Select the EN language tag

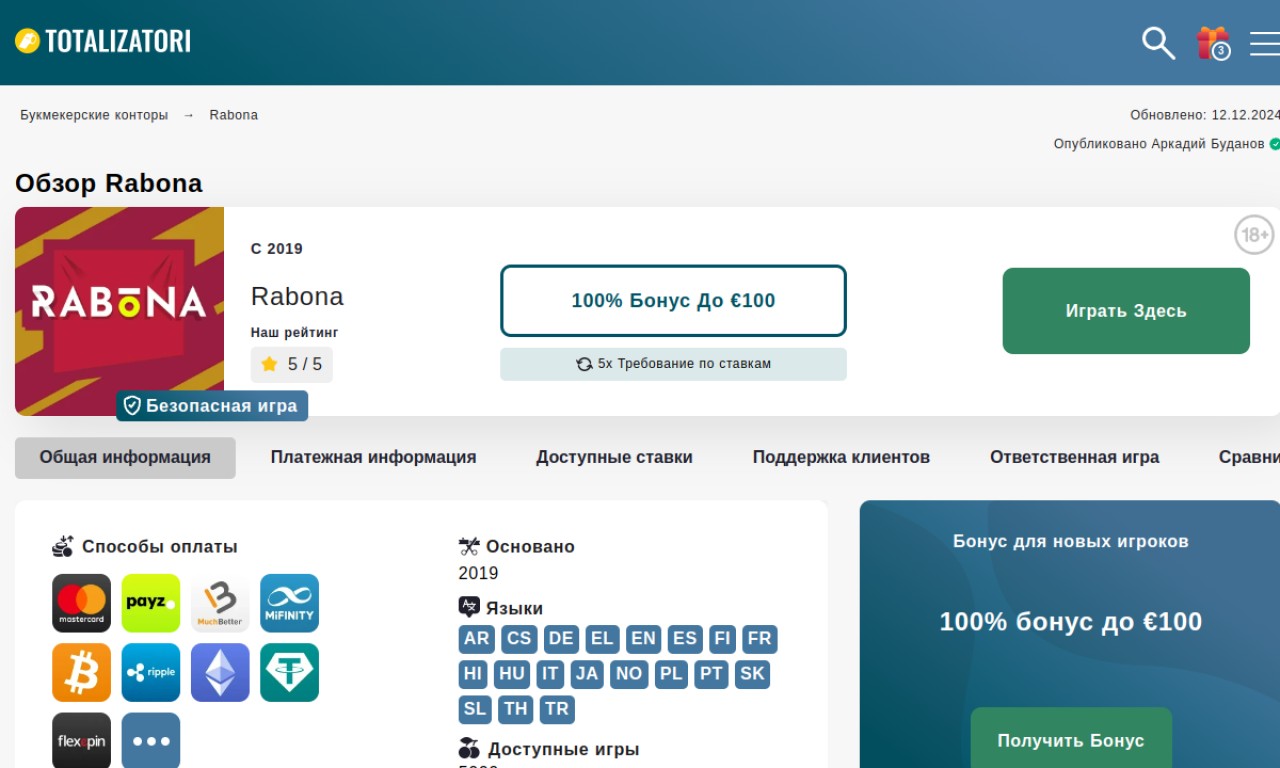(644, 639)
